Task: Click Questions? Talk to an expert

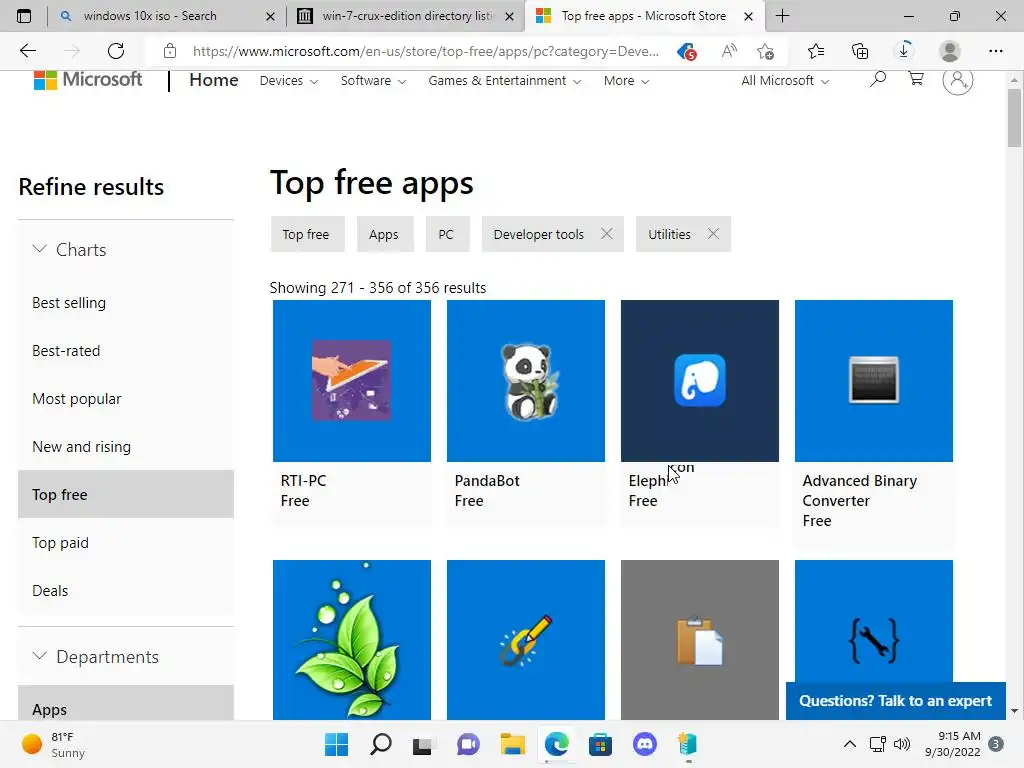Action: pyautogui.click(x=895, y=701)
